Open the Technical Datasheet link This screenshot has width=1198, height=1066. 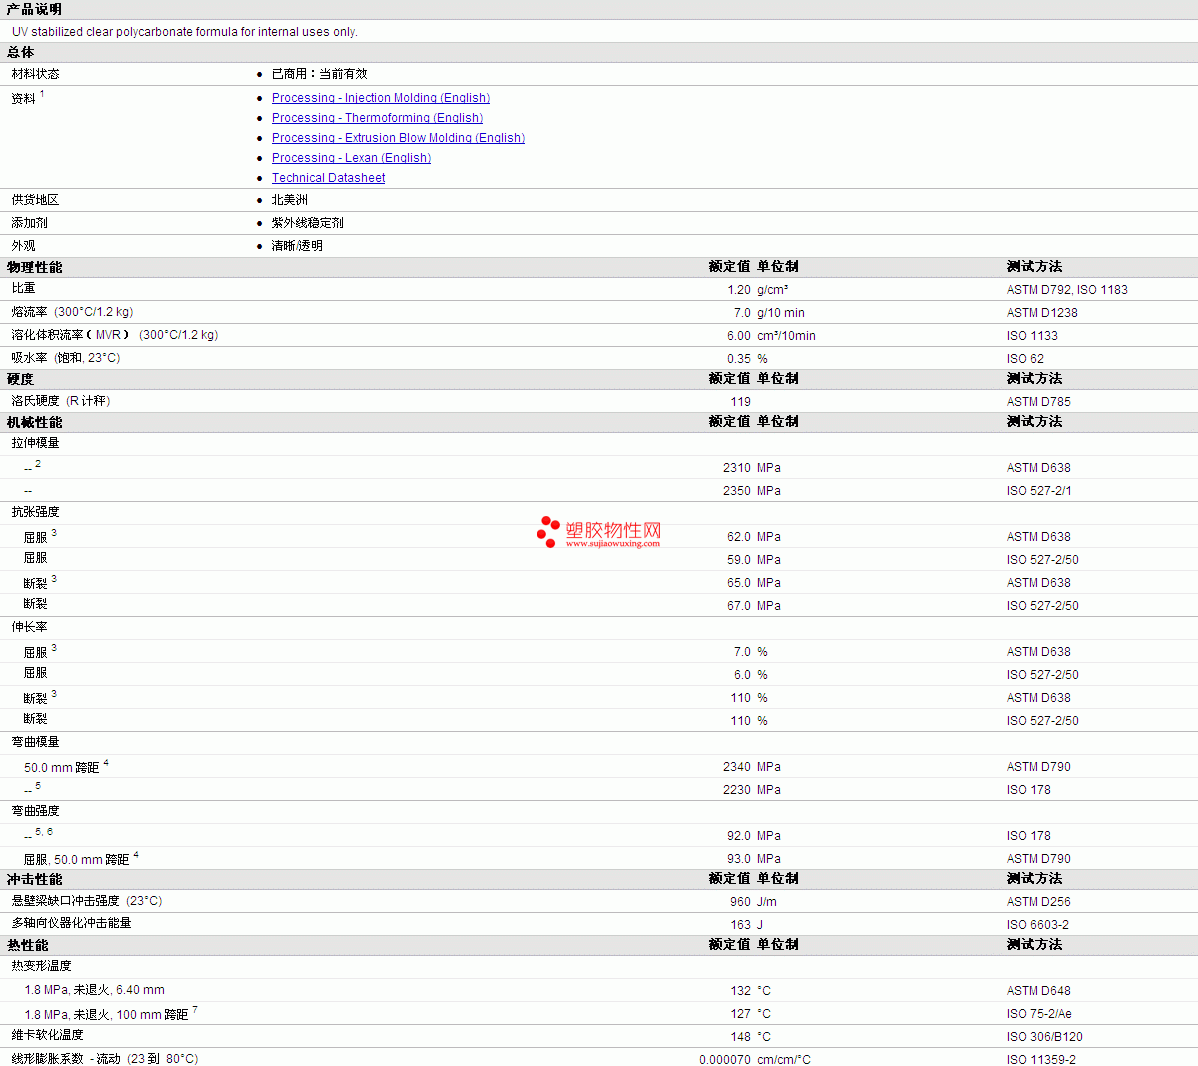(x=328, y=178)
